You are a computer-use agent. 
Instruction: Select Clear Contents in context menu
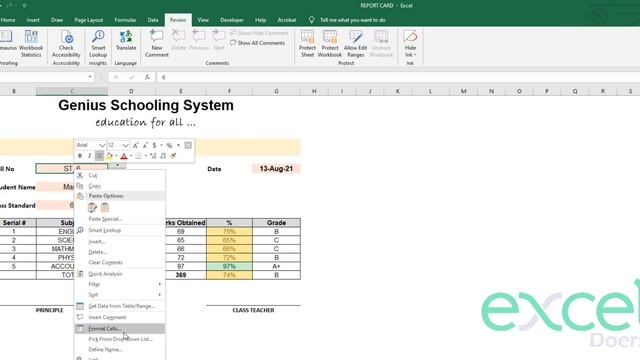coord(120,262)
